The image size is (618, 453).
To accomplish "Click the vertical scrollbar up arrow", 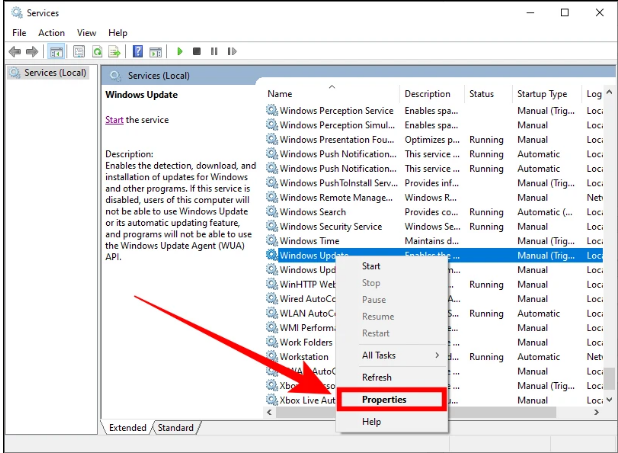I will coord(609,92).
